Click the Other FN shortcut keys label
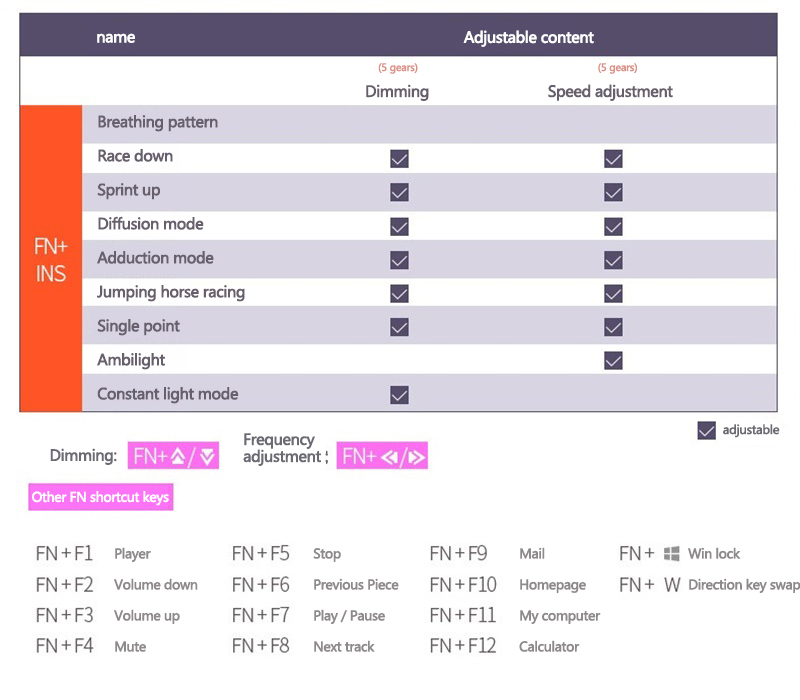The width and height of the screenshot is (800, 700). pyautogui.click(x=101, y=497)
